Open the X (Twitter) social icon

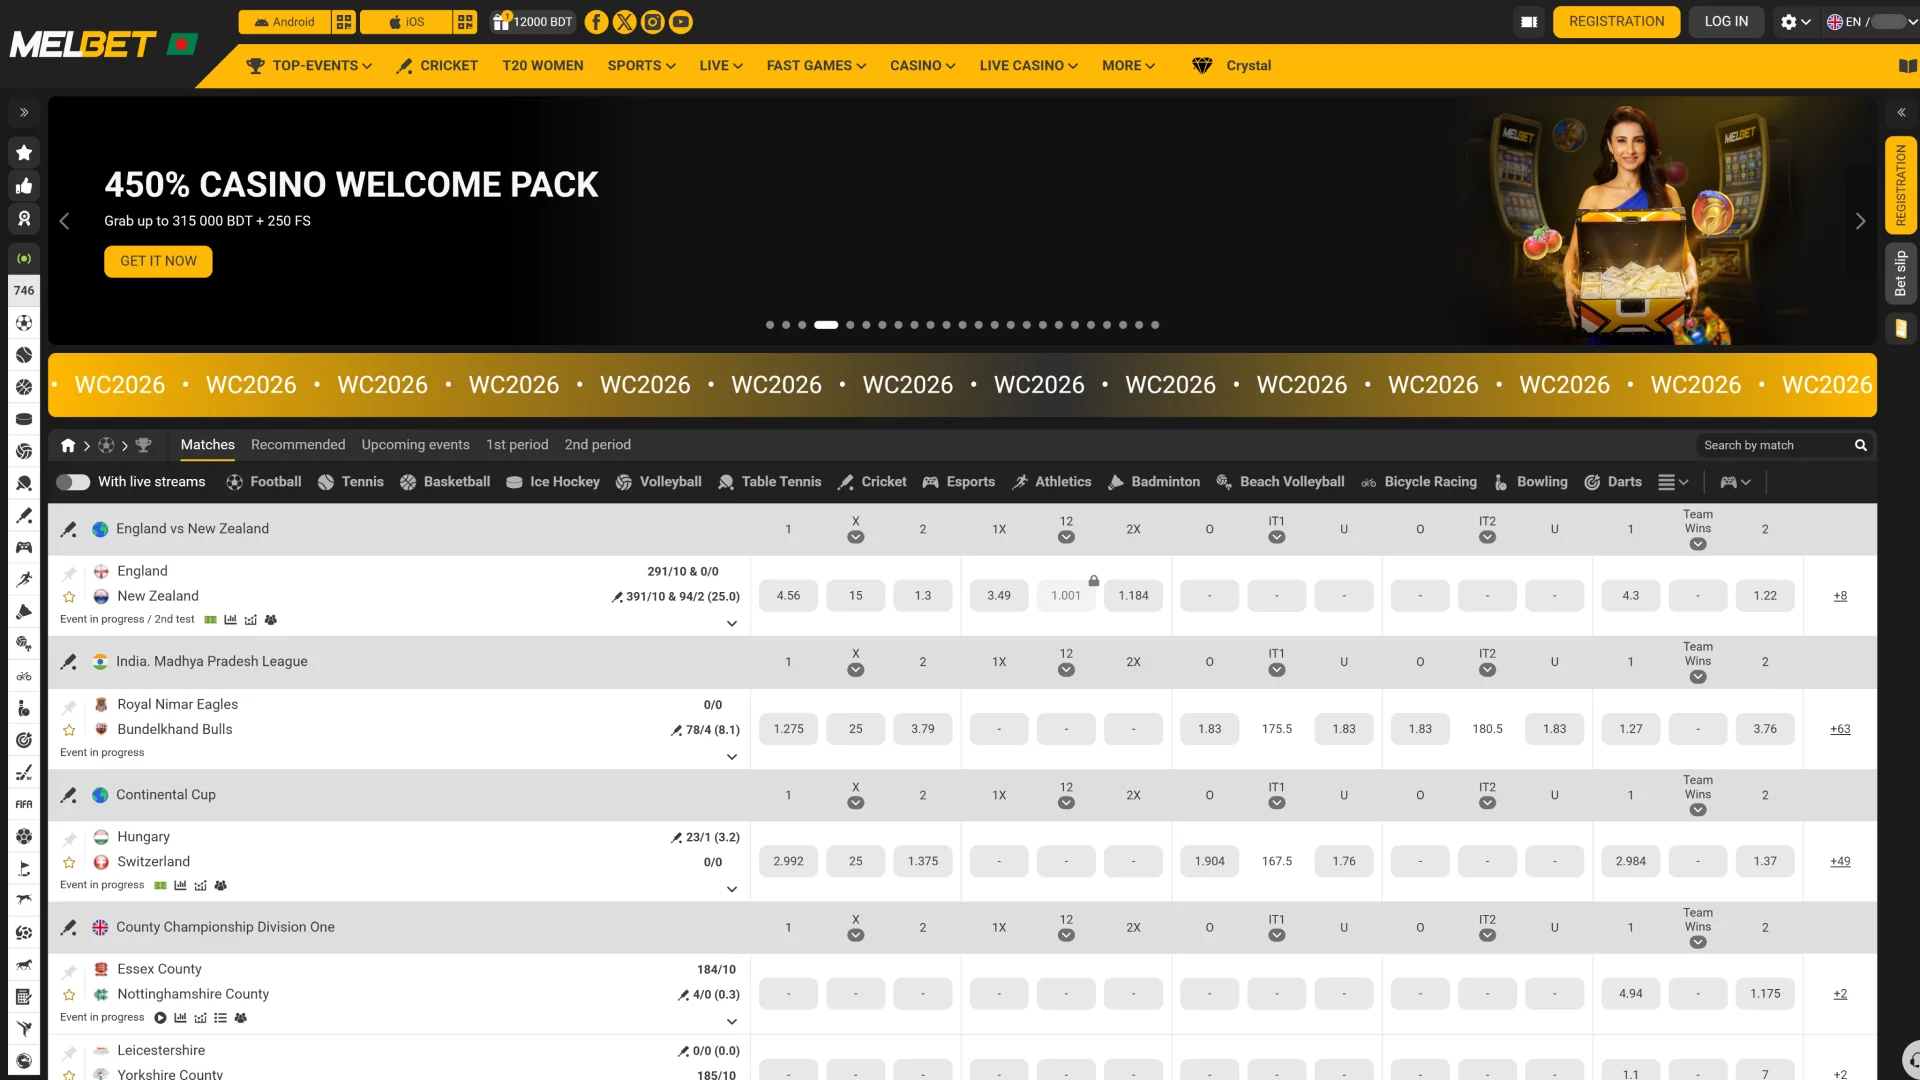click(x=624, y=22)
